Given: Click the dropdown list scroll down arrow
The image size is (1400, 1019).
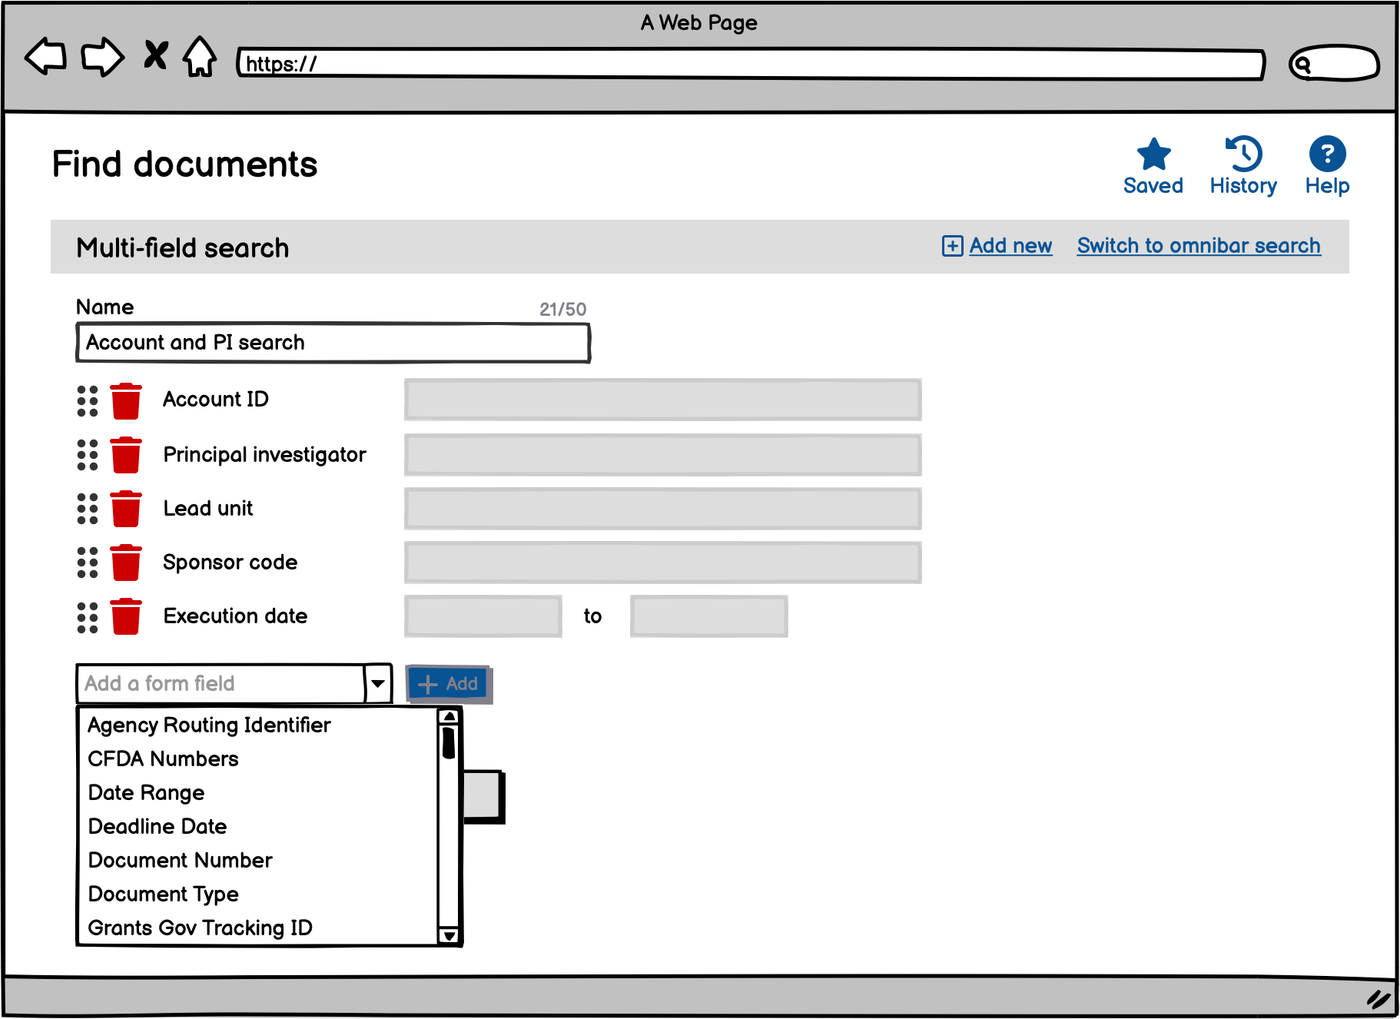Looking at the screenshot, I should 449,936.
